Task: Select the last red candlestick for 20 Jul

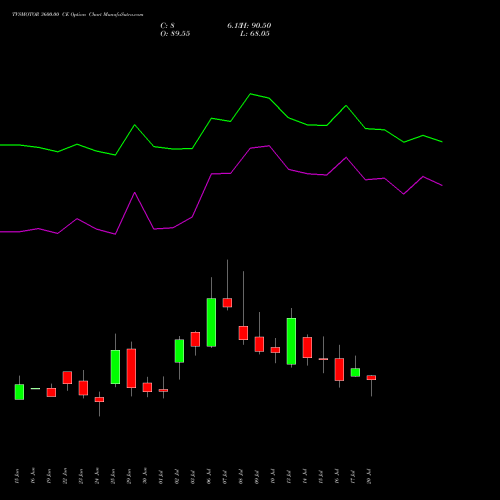Action: pyautogui.click(x=371, y=378)
